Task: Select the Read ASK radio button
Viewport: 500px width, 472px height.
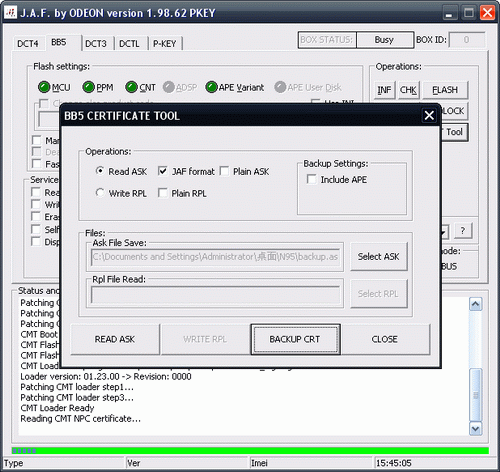Action: coord(100,171)
